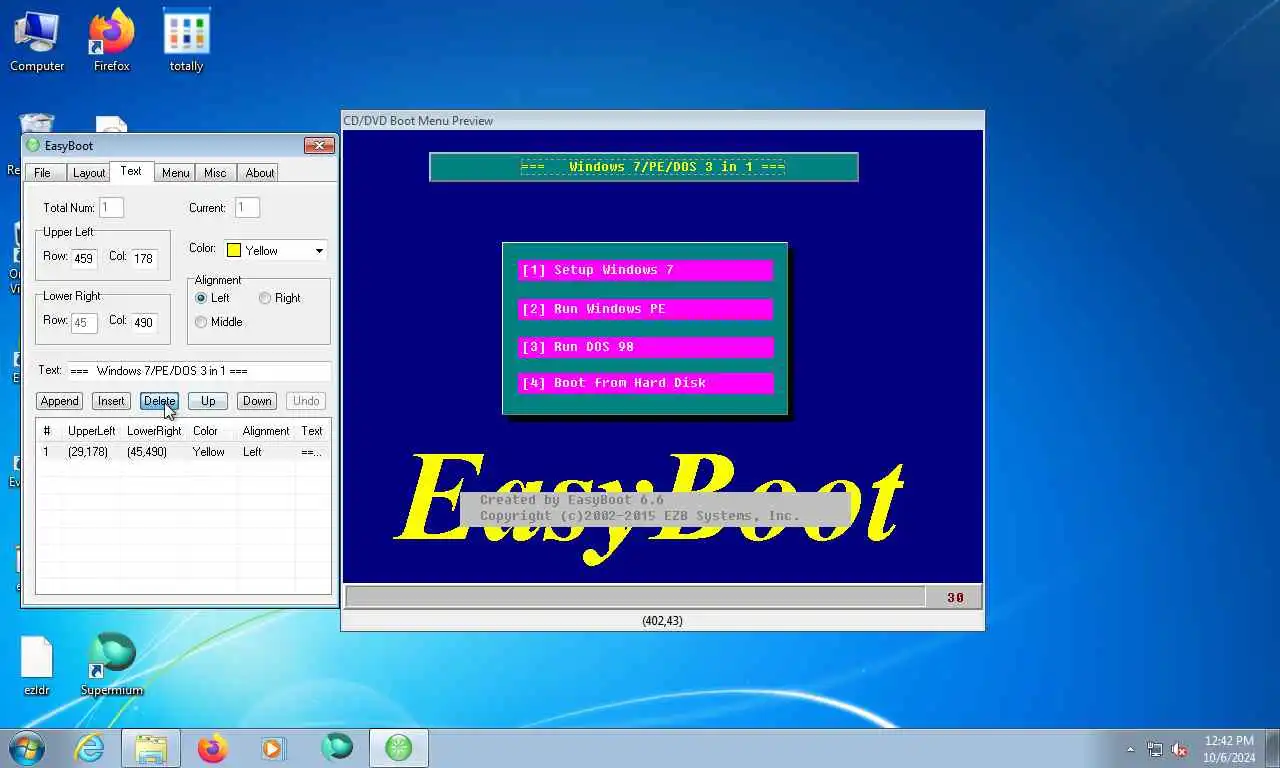Image resolution: width=1280 pixels, height=768 pixels.
Task: Launch the Supermium desktop shortcut
Action: tap(112, 666)
